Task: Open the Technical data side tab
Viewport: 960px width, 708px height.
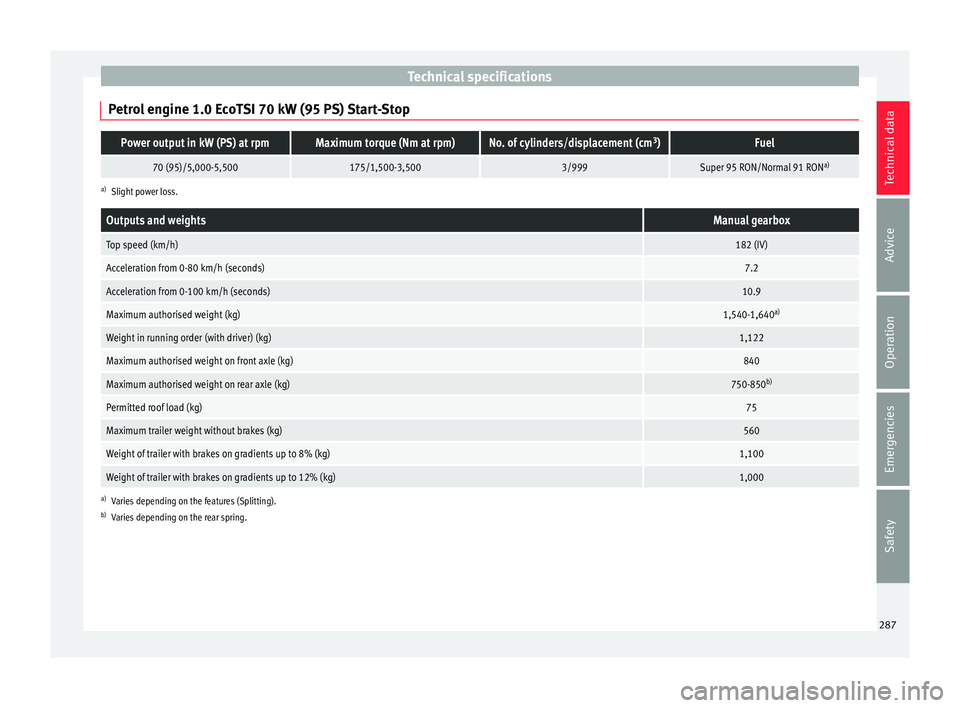Action: click(x=892, y=148)
